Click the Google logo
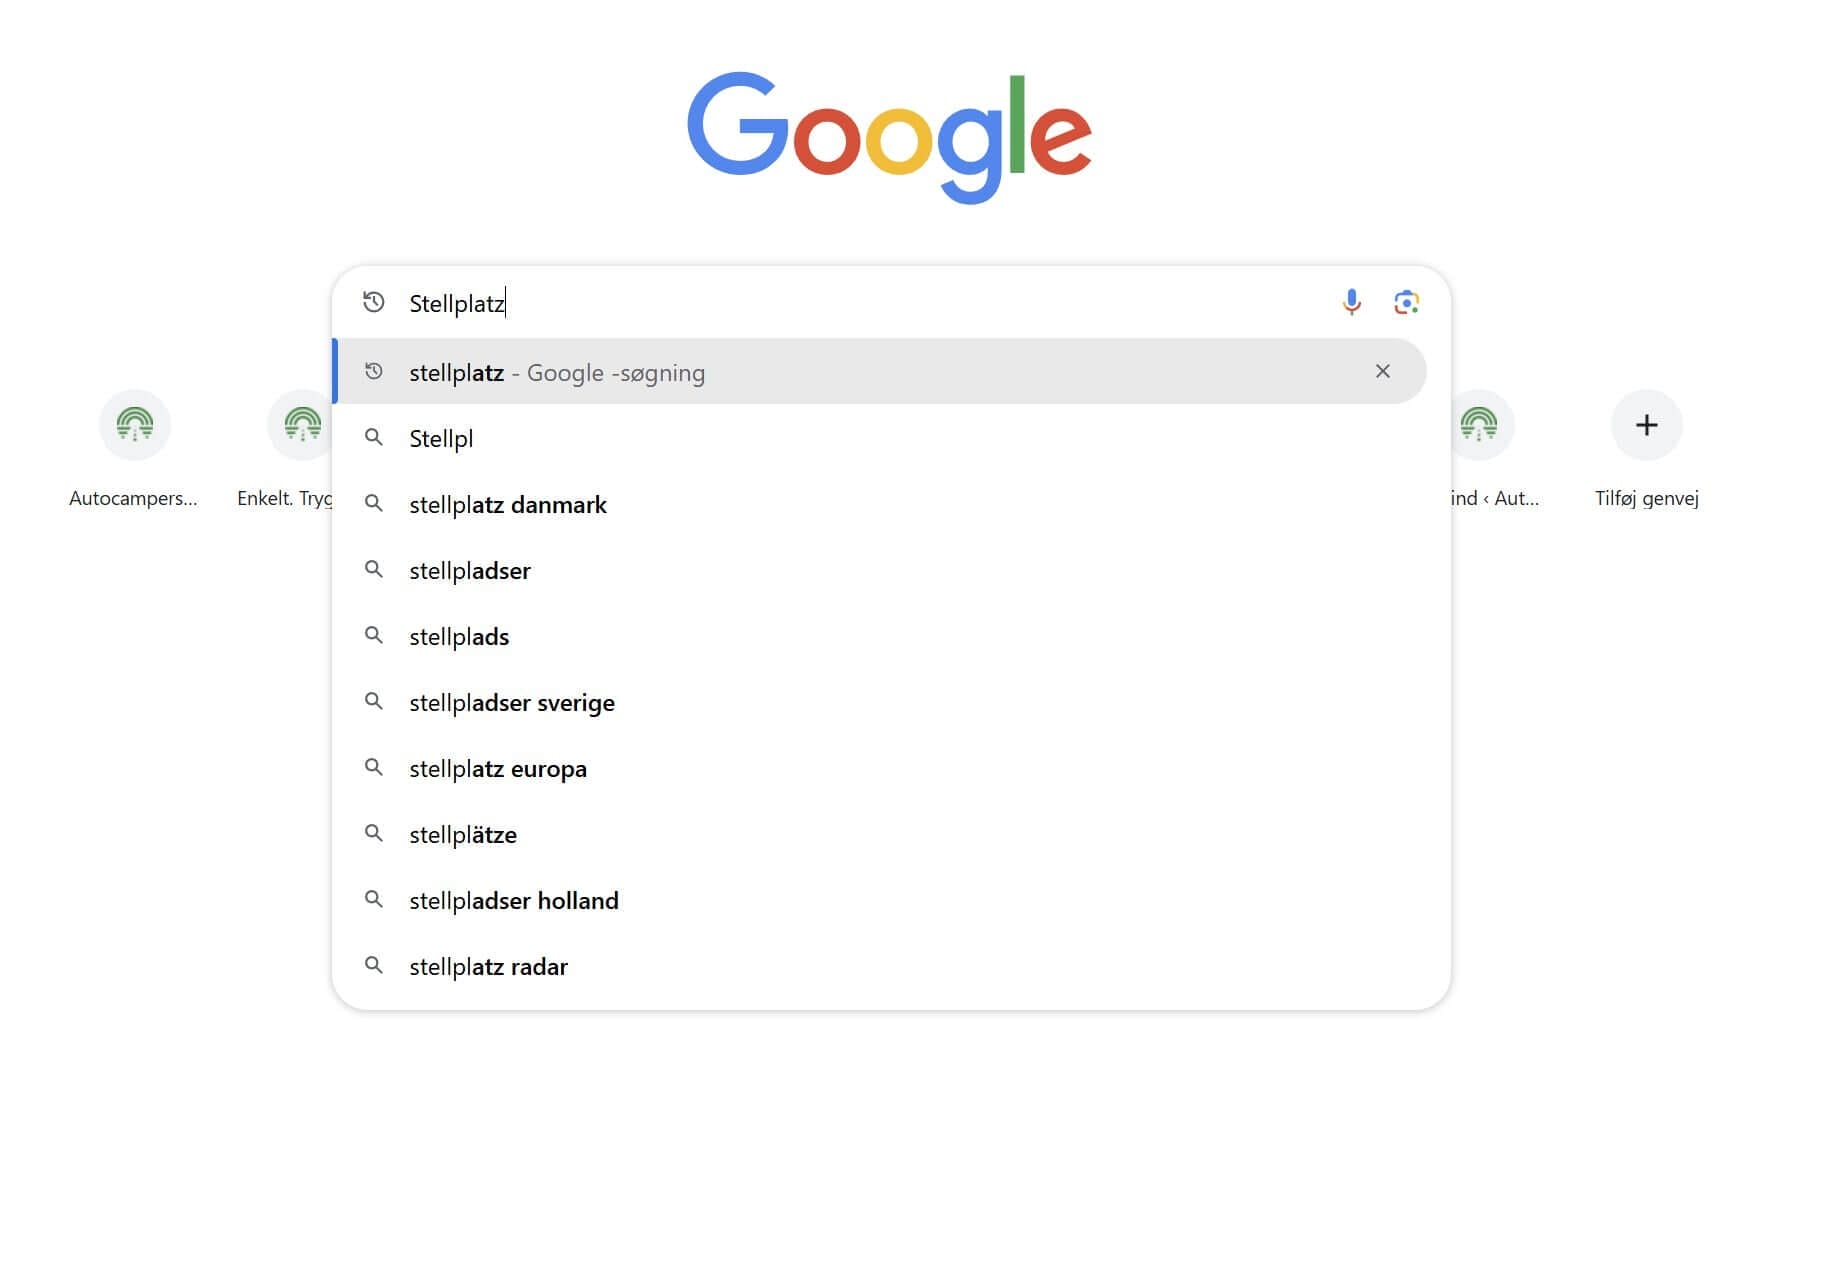 click(x=889, y=137)
